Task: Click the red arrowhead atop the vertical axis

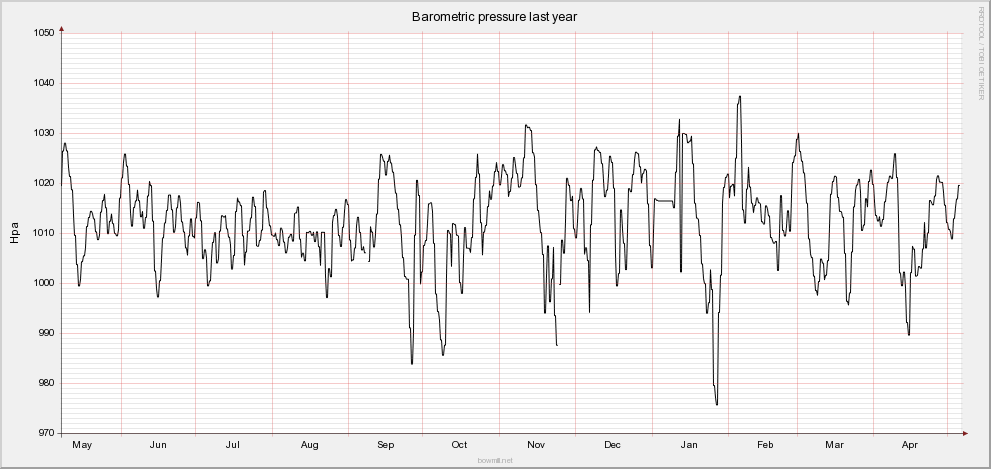Action: point(62,29)
